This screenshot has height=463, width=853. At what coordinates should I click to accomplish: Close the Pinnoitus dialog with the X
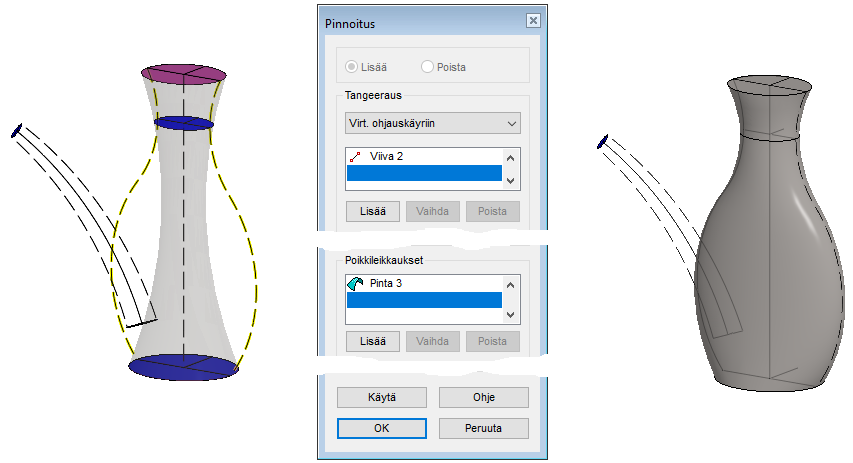[533, 20]
